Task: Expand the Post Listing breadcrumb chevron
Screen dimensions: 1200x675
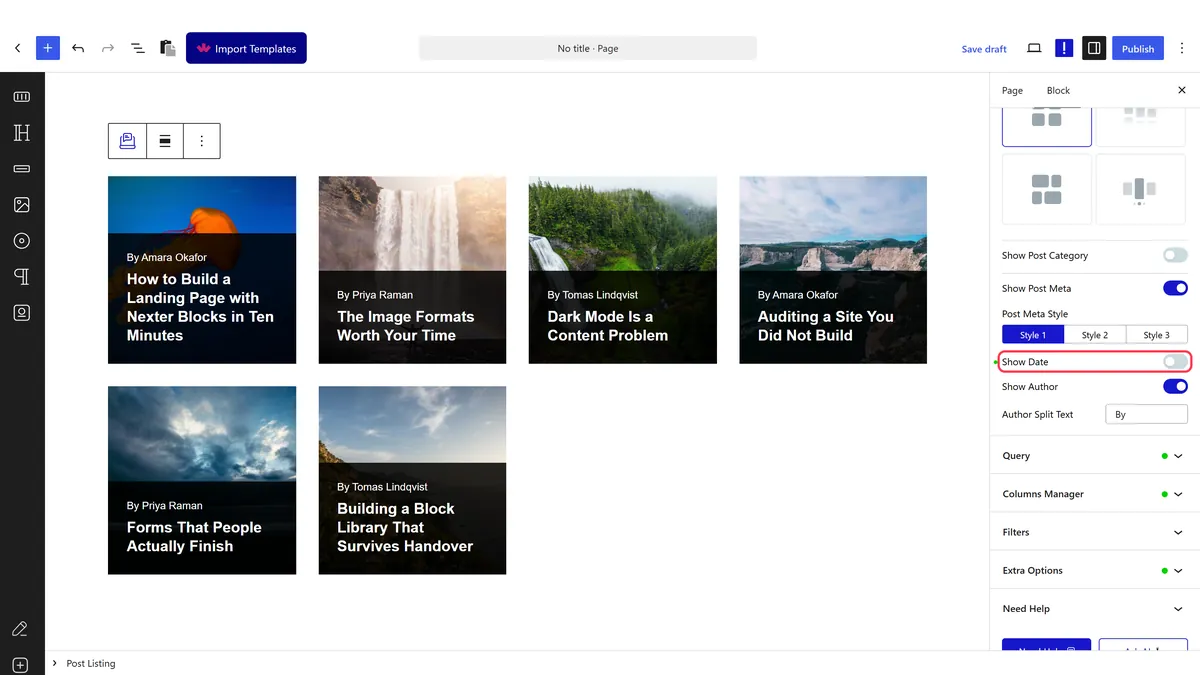Action: pyautogui.click(x=54, y=663)
